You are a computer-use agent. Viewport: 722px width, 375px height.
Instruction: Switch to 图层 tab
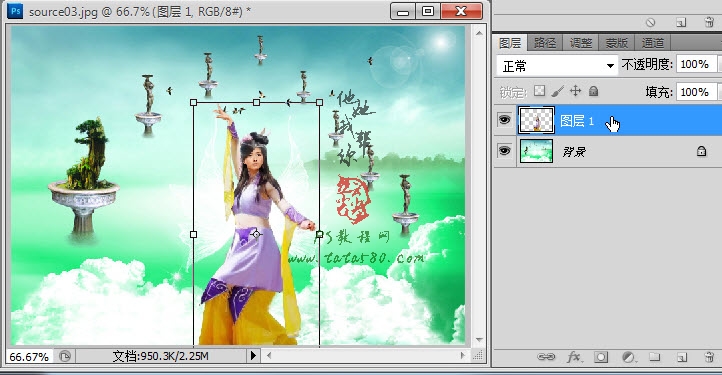coord(510,43)
